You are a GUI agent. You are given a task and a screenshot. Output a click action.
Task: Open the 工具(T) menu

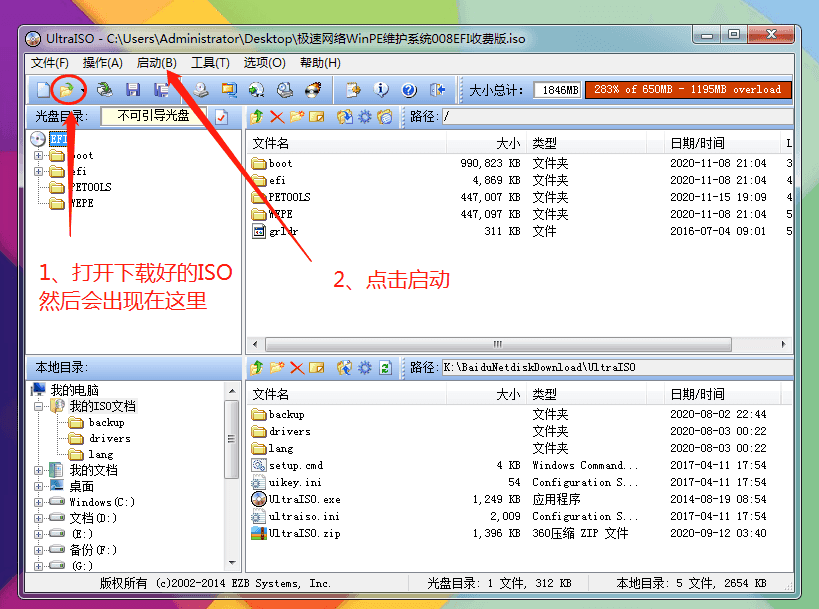pos(210,61)
